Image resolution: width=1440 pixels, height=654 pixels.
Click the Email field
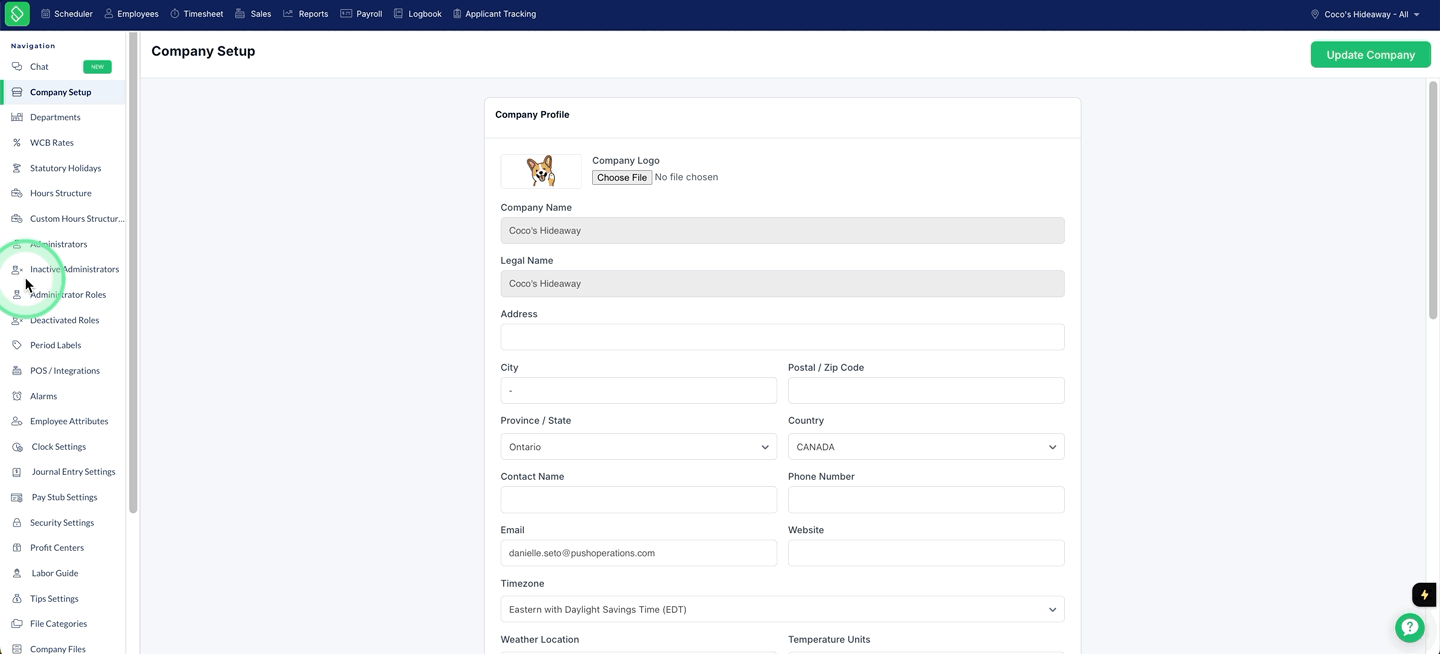point(638,553)
